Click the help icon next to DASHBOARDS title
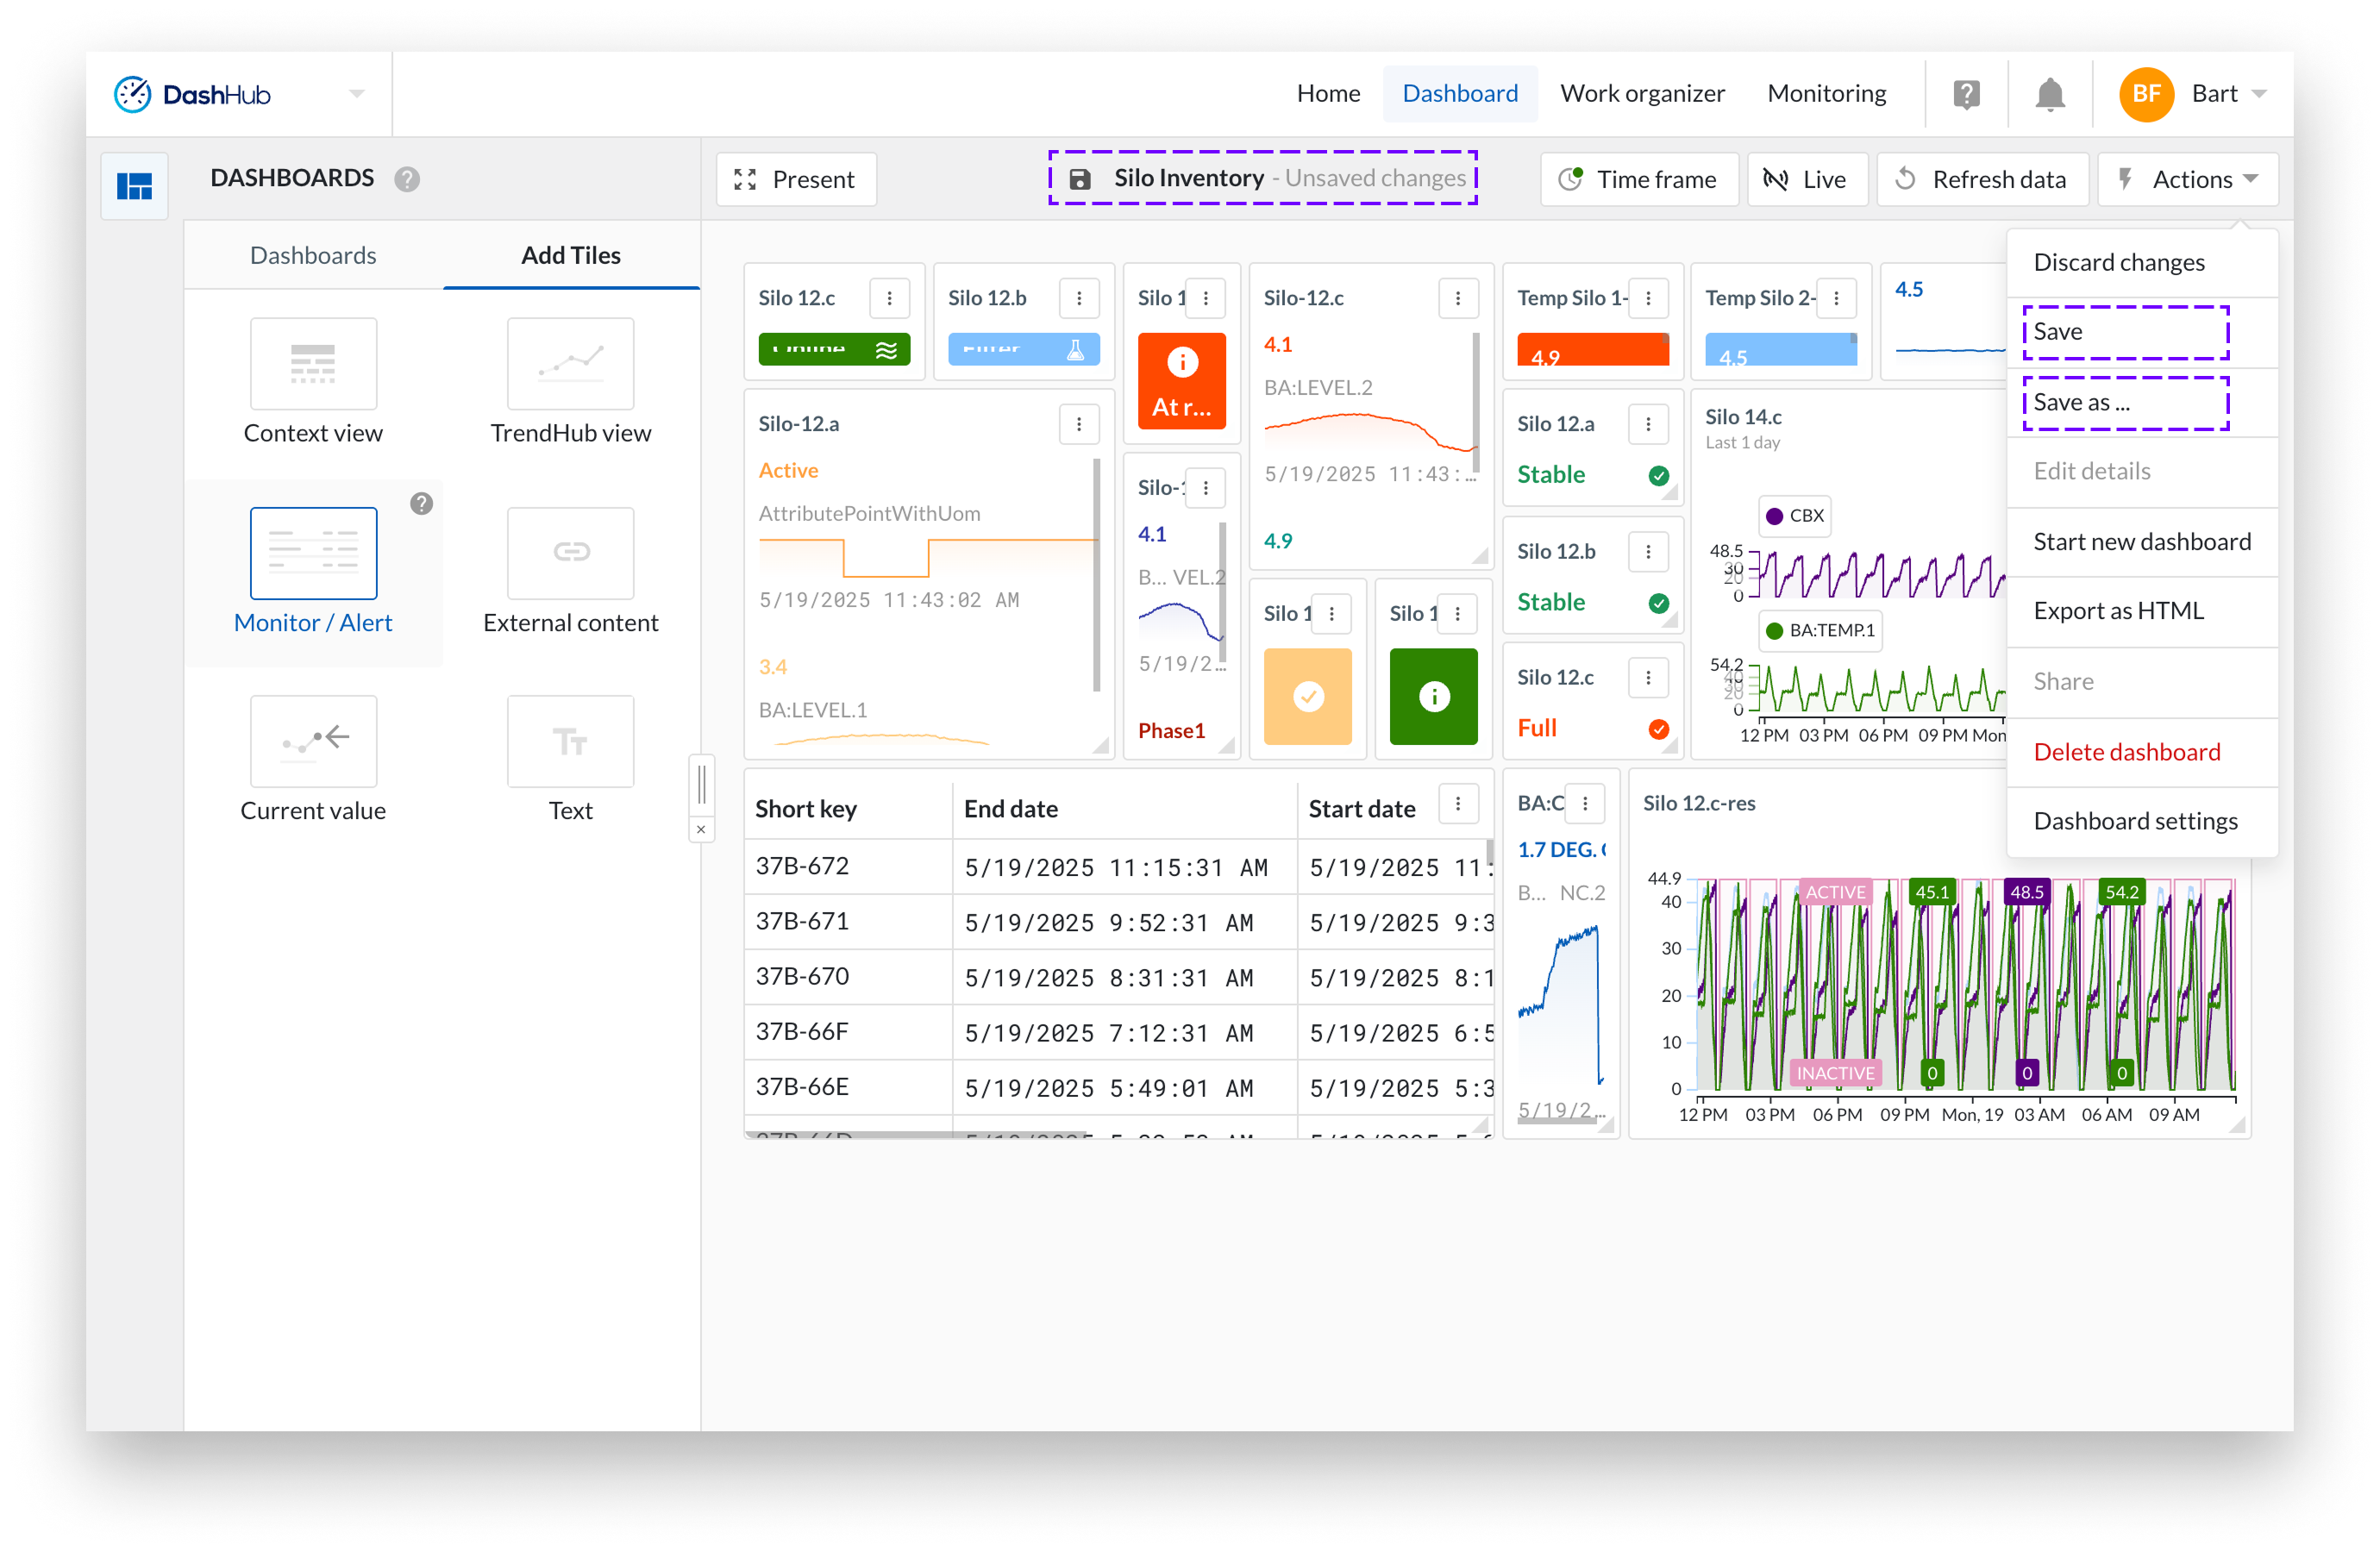Screen dimensions: 2380x1552 pos(407,179)
